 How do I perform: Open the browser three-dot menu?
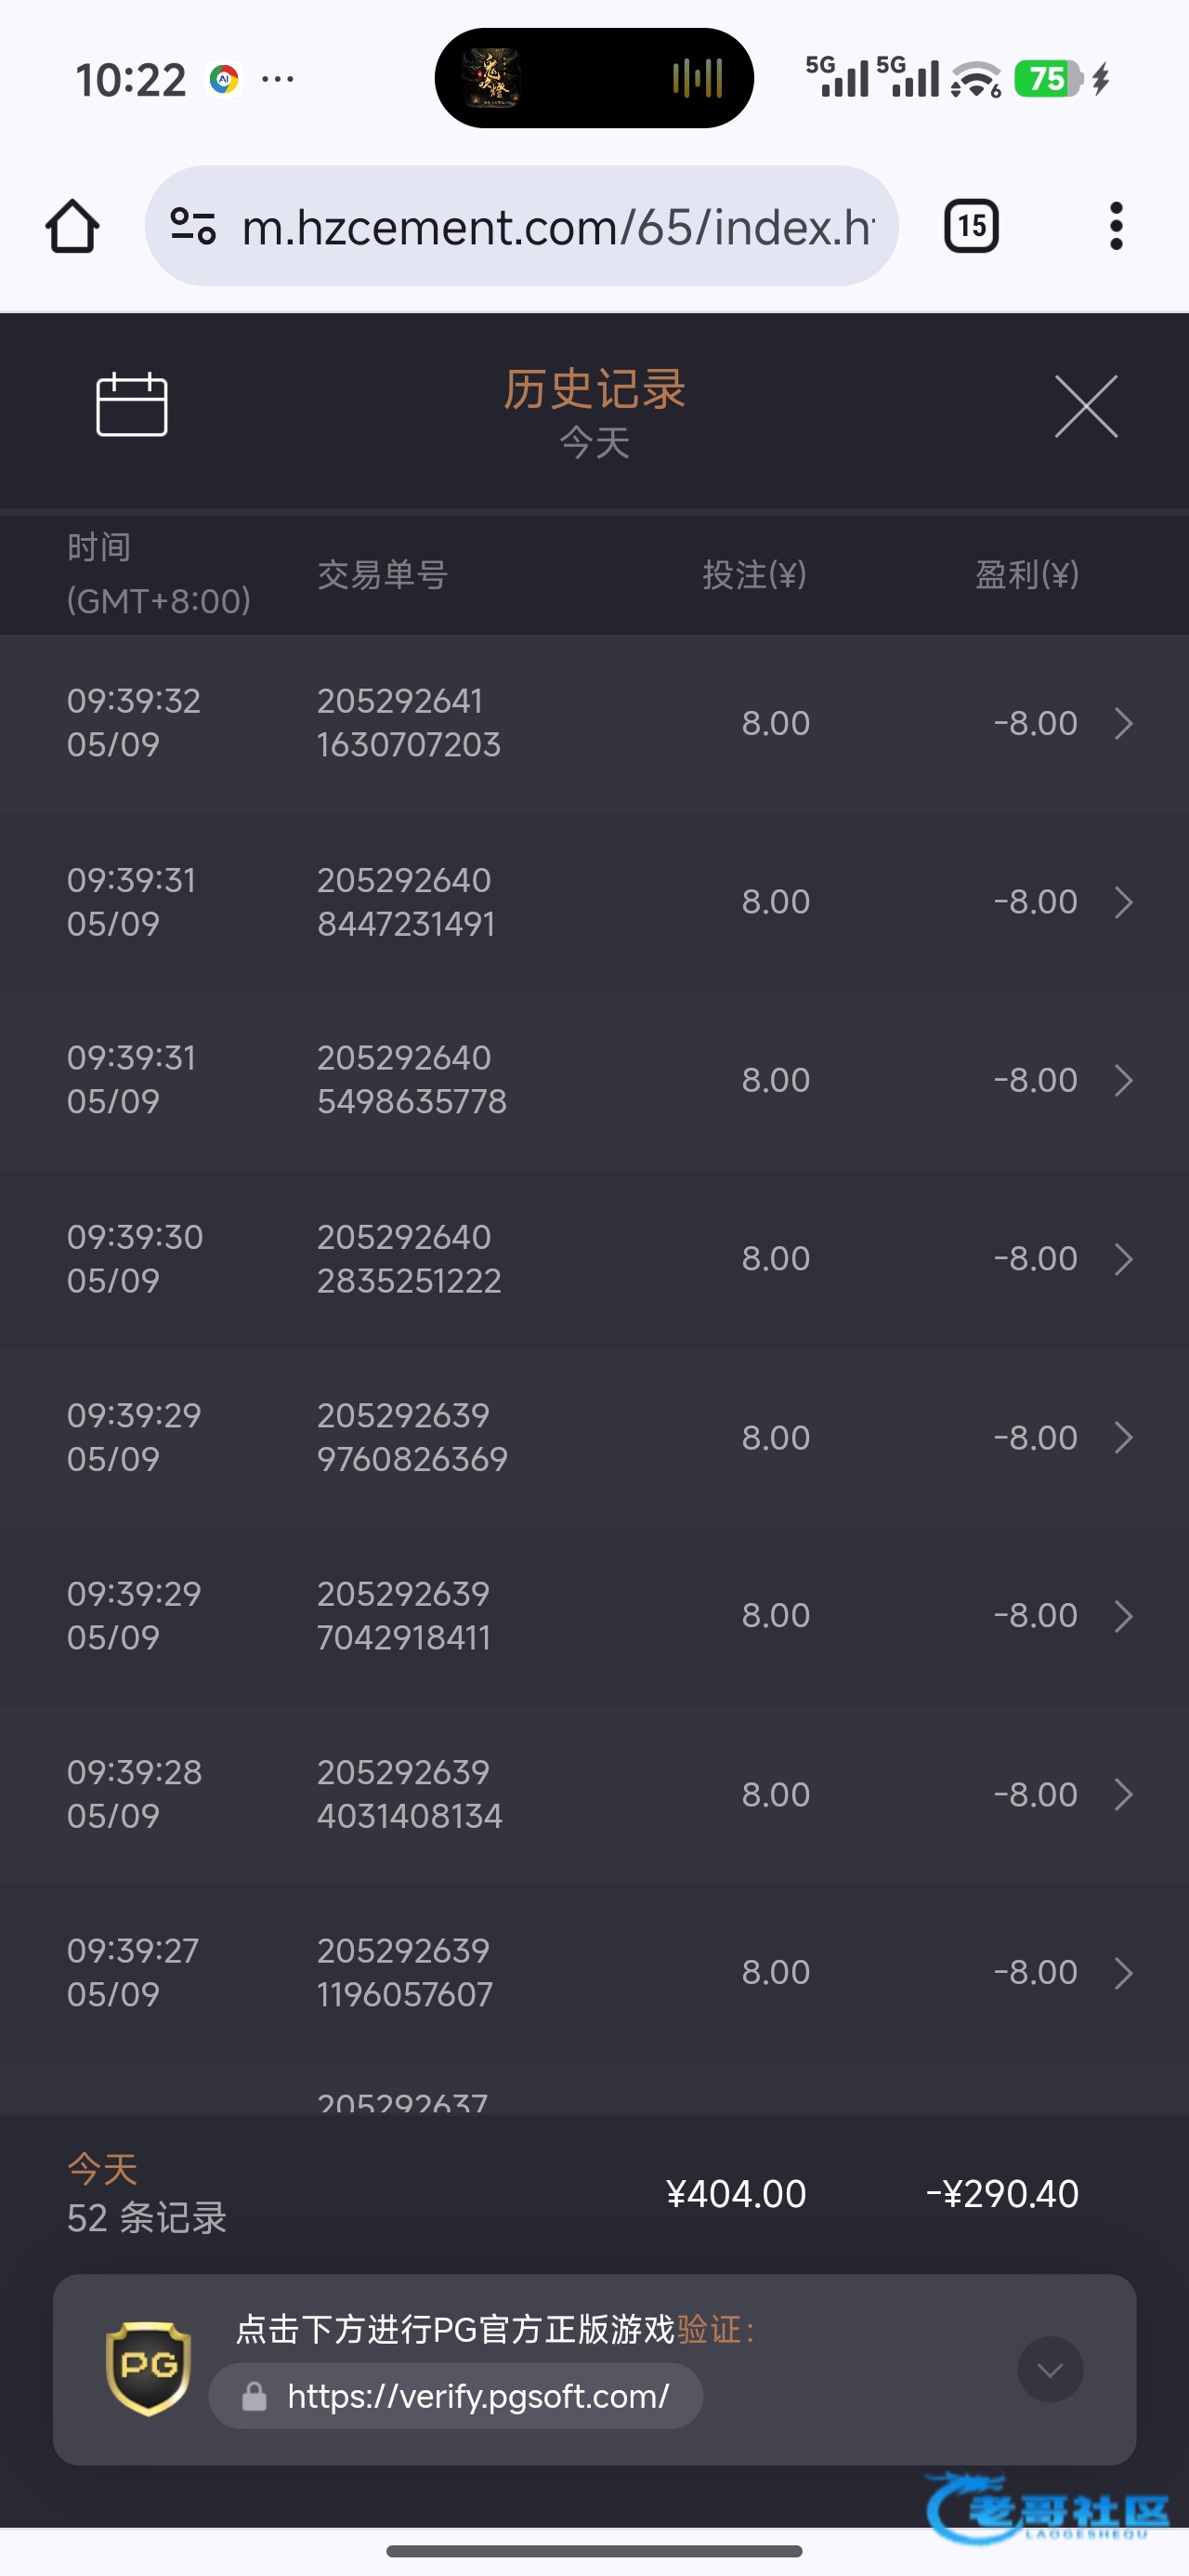(1116, 226)
